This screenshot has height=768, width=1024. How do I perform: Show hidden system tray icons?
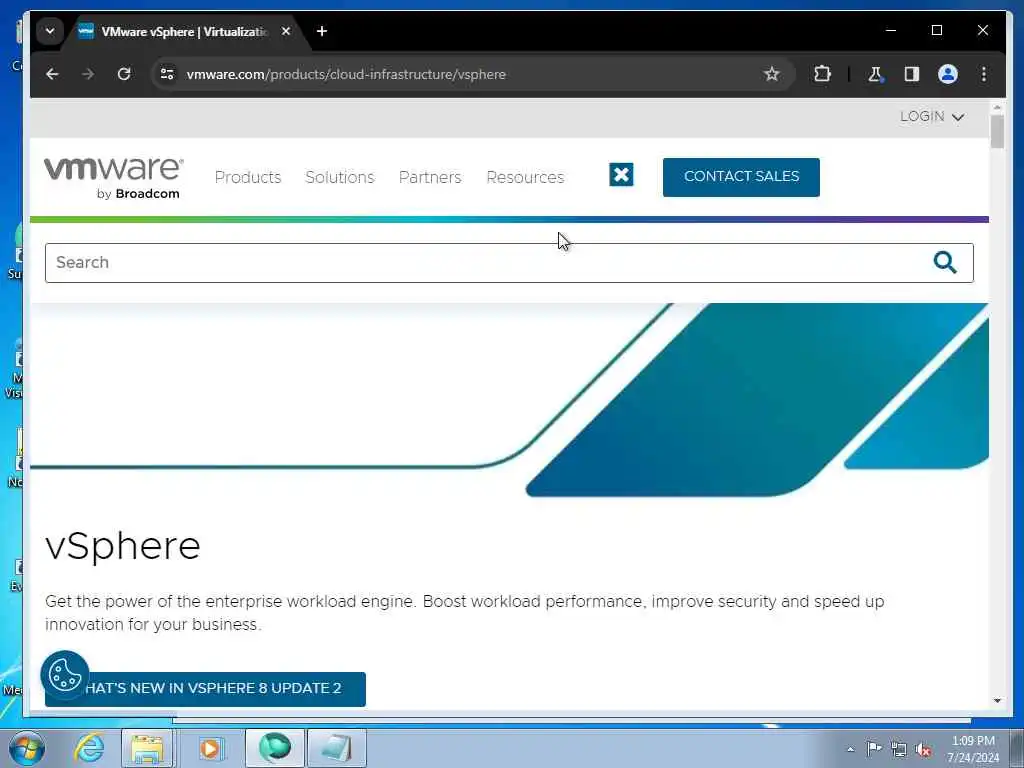pyautogui.click(x=850, y=749)
